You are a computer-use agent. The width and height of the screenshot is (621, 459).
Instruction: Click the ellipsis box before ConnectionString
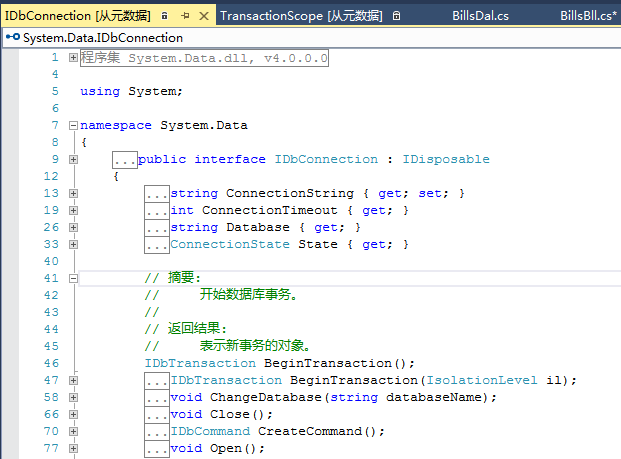157,194
